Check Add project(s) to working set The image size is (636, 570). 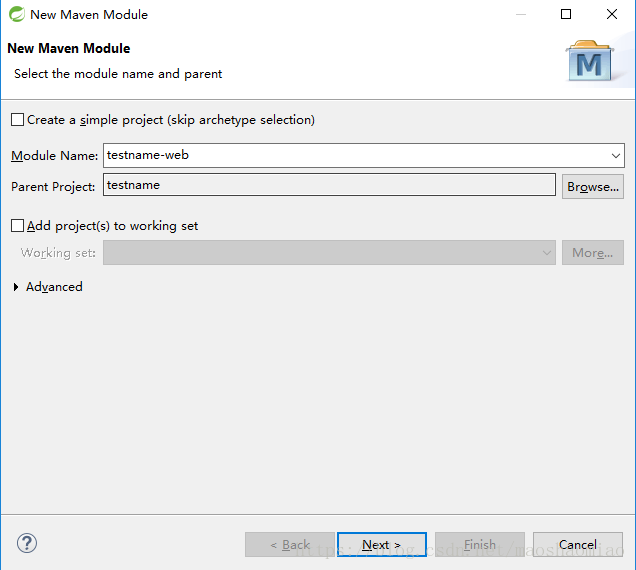[17, 226]
